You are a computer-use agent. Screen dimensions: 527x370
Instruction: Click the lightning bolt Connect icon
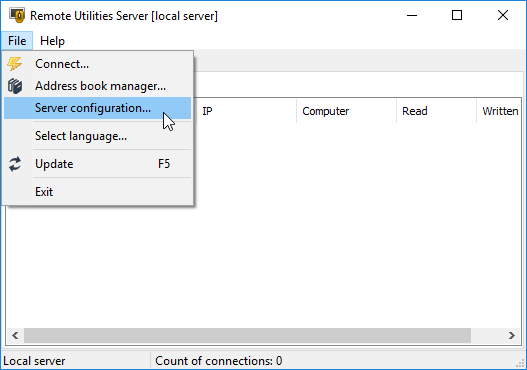[14, 64]
